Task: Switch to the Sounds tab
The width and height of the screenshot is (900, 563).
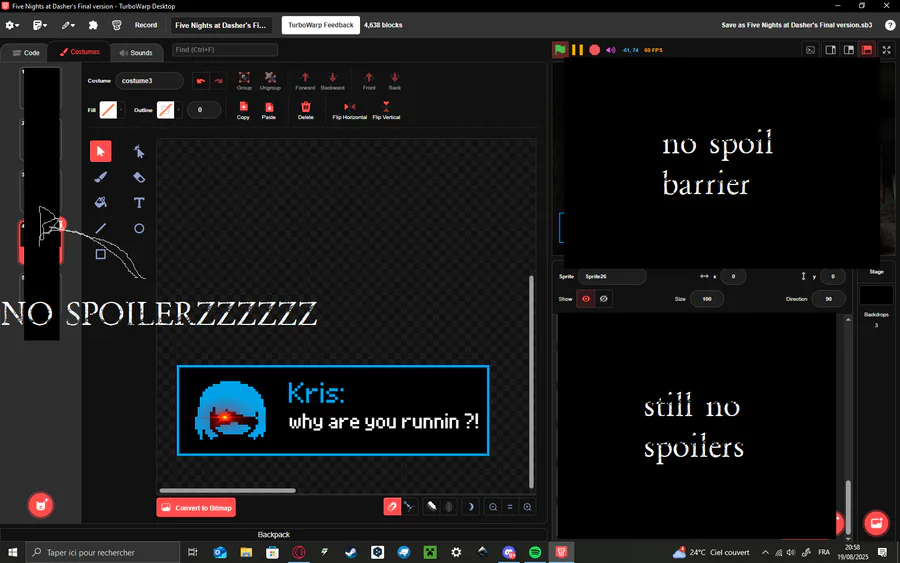Action: 135,52
